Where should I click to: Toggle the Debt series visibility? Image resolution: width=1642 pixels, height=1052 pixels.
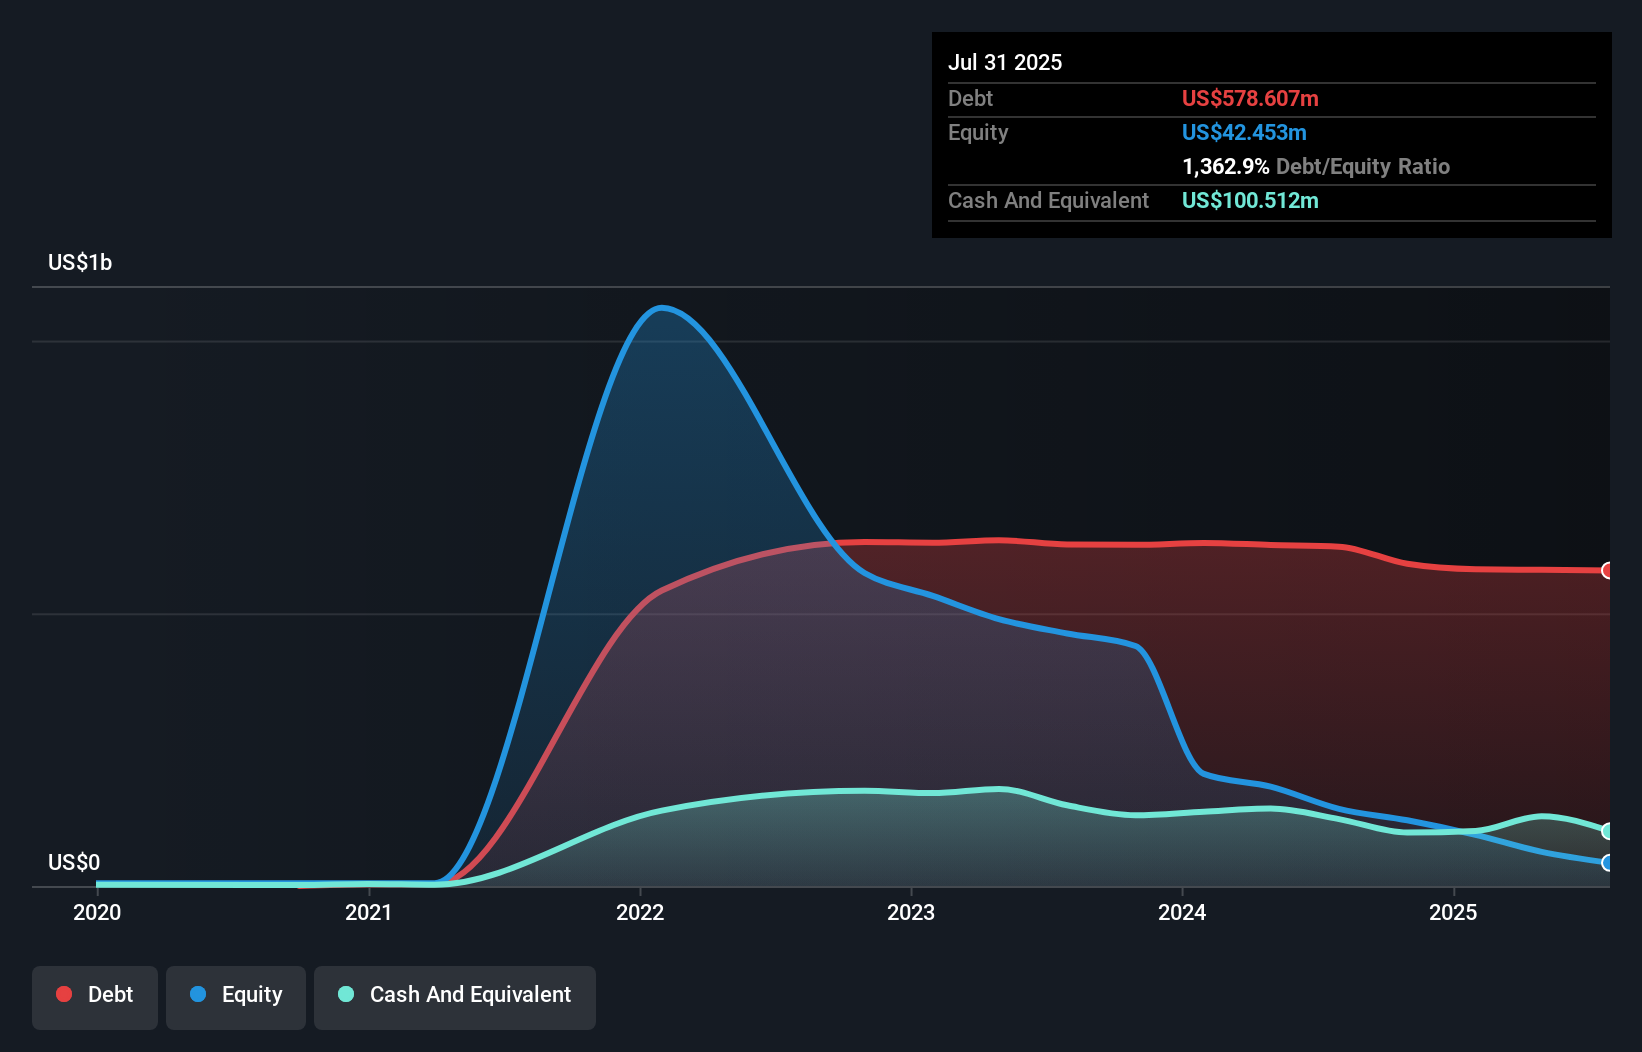tap(95, 995)
